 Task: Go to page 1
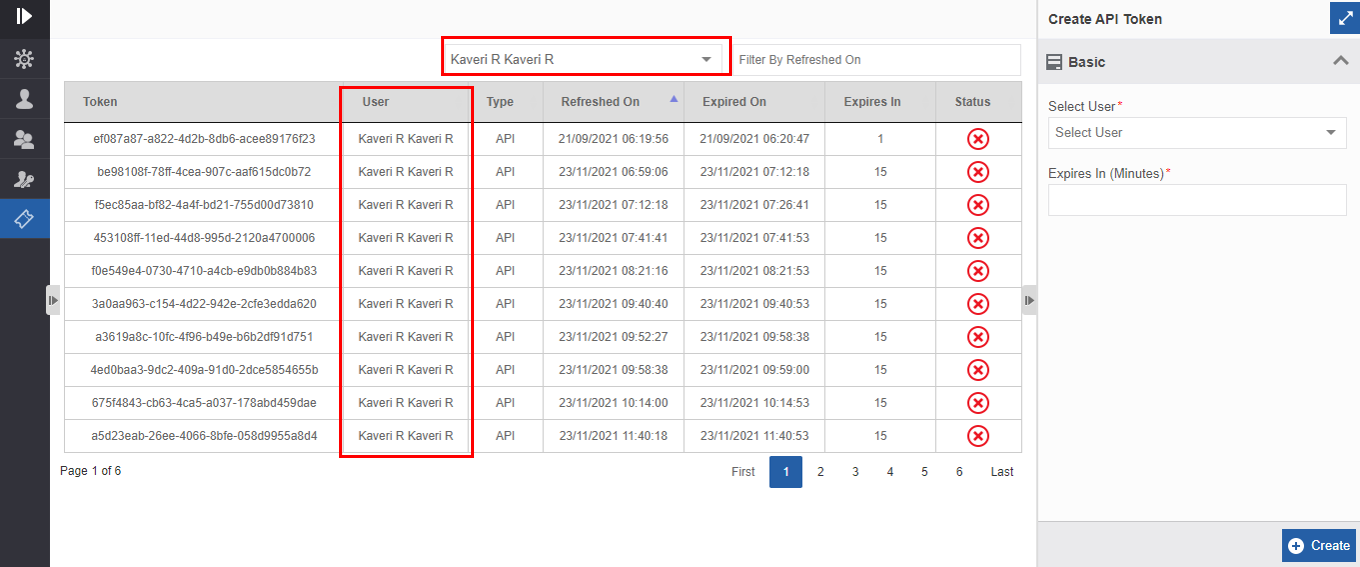coord(786,472)
